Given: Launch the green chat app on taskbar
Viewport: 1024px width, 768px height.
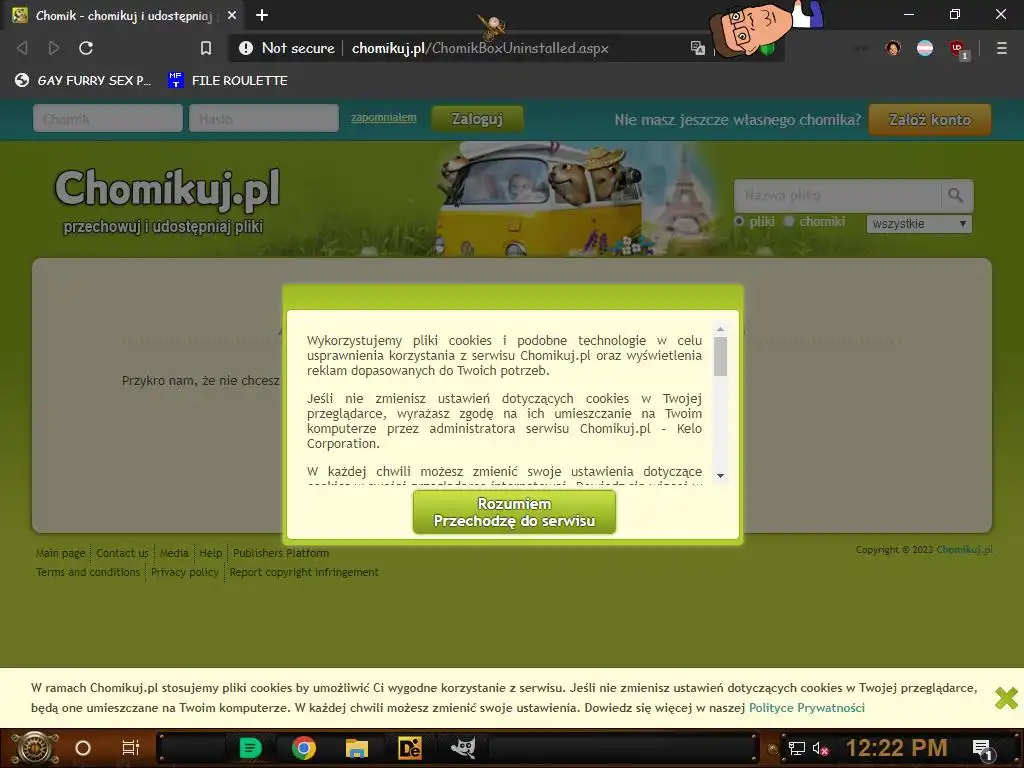Looking at the screenshot, I should pyautogui.click(x=250, y=748).
